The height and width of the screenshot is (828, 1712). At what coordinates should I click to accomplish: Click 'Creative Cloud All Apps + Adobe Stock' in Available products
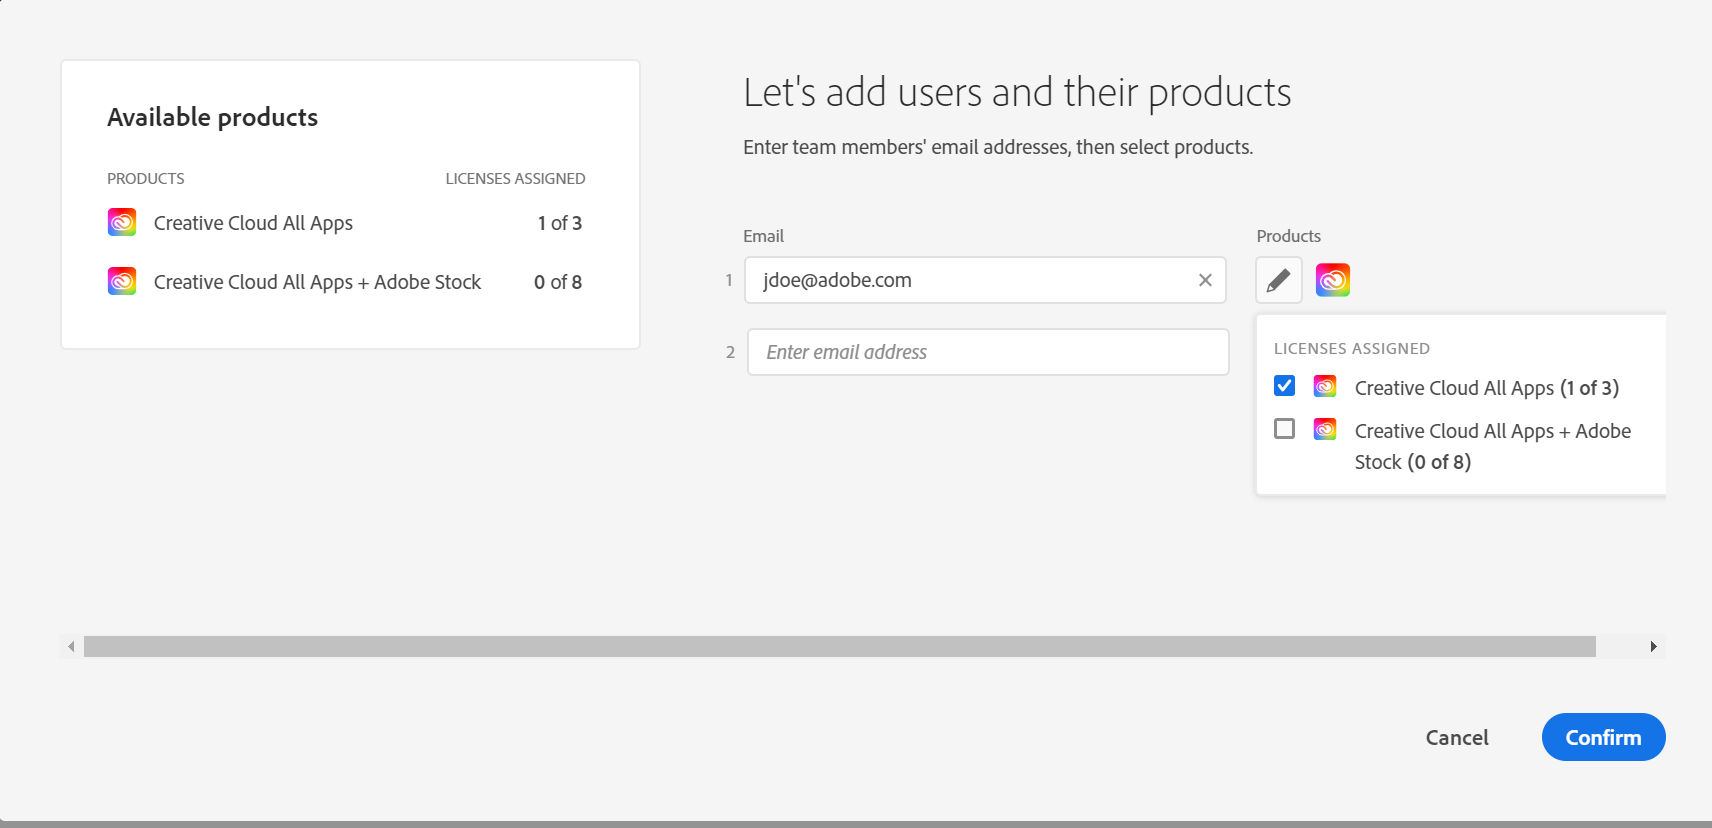point(317,282)
